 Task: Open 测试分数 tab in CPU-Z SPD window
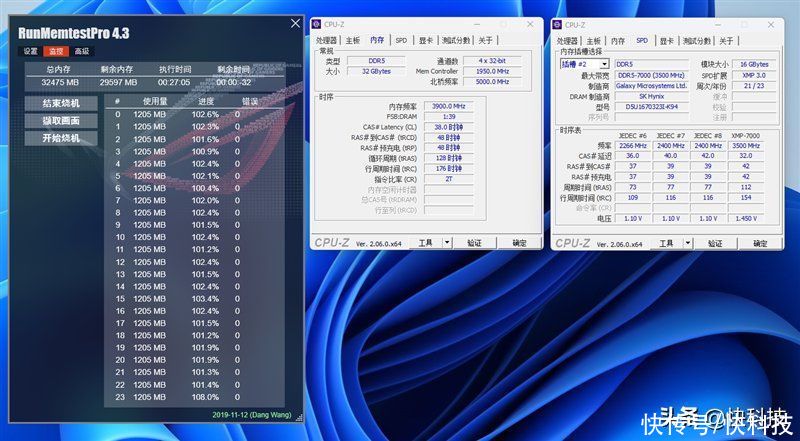(697, 41)
